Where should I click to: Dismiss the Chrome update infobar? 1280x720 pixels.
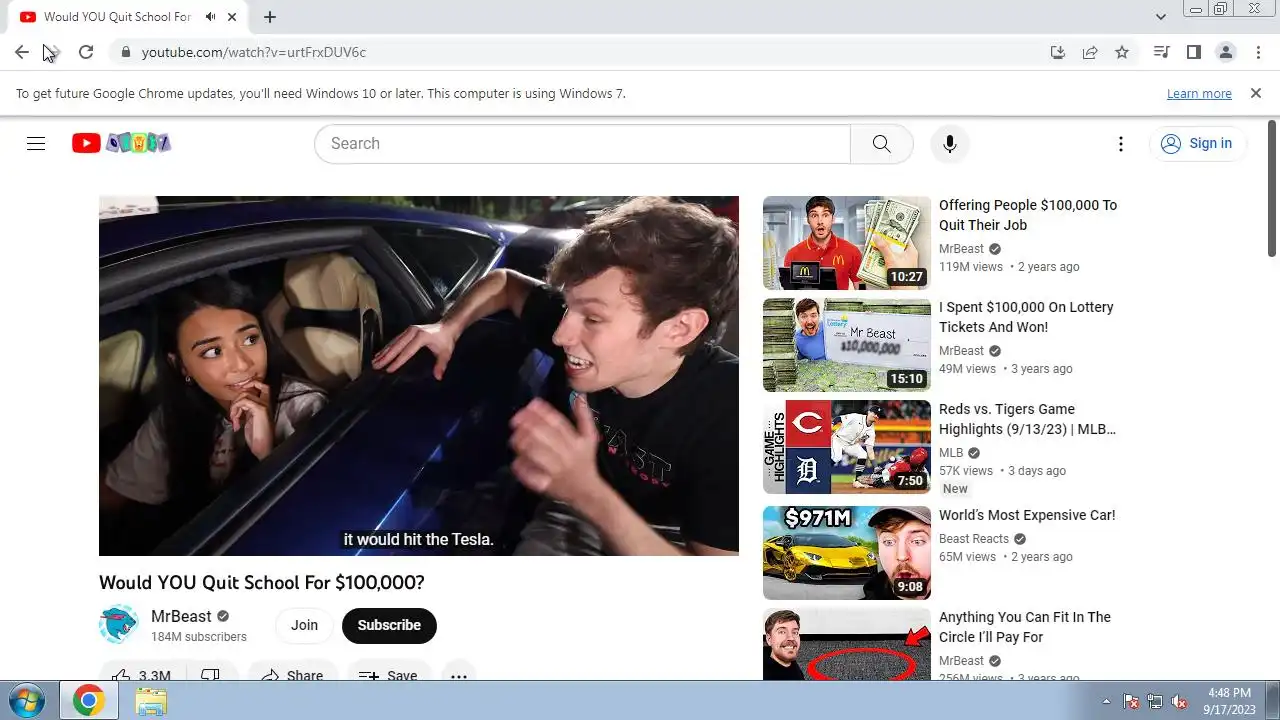pyautogui.click(x=1256, y=93)
